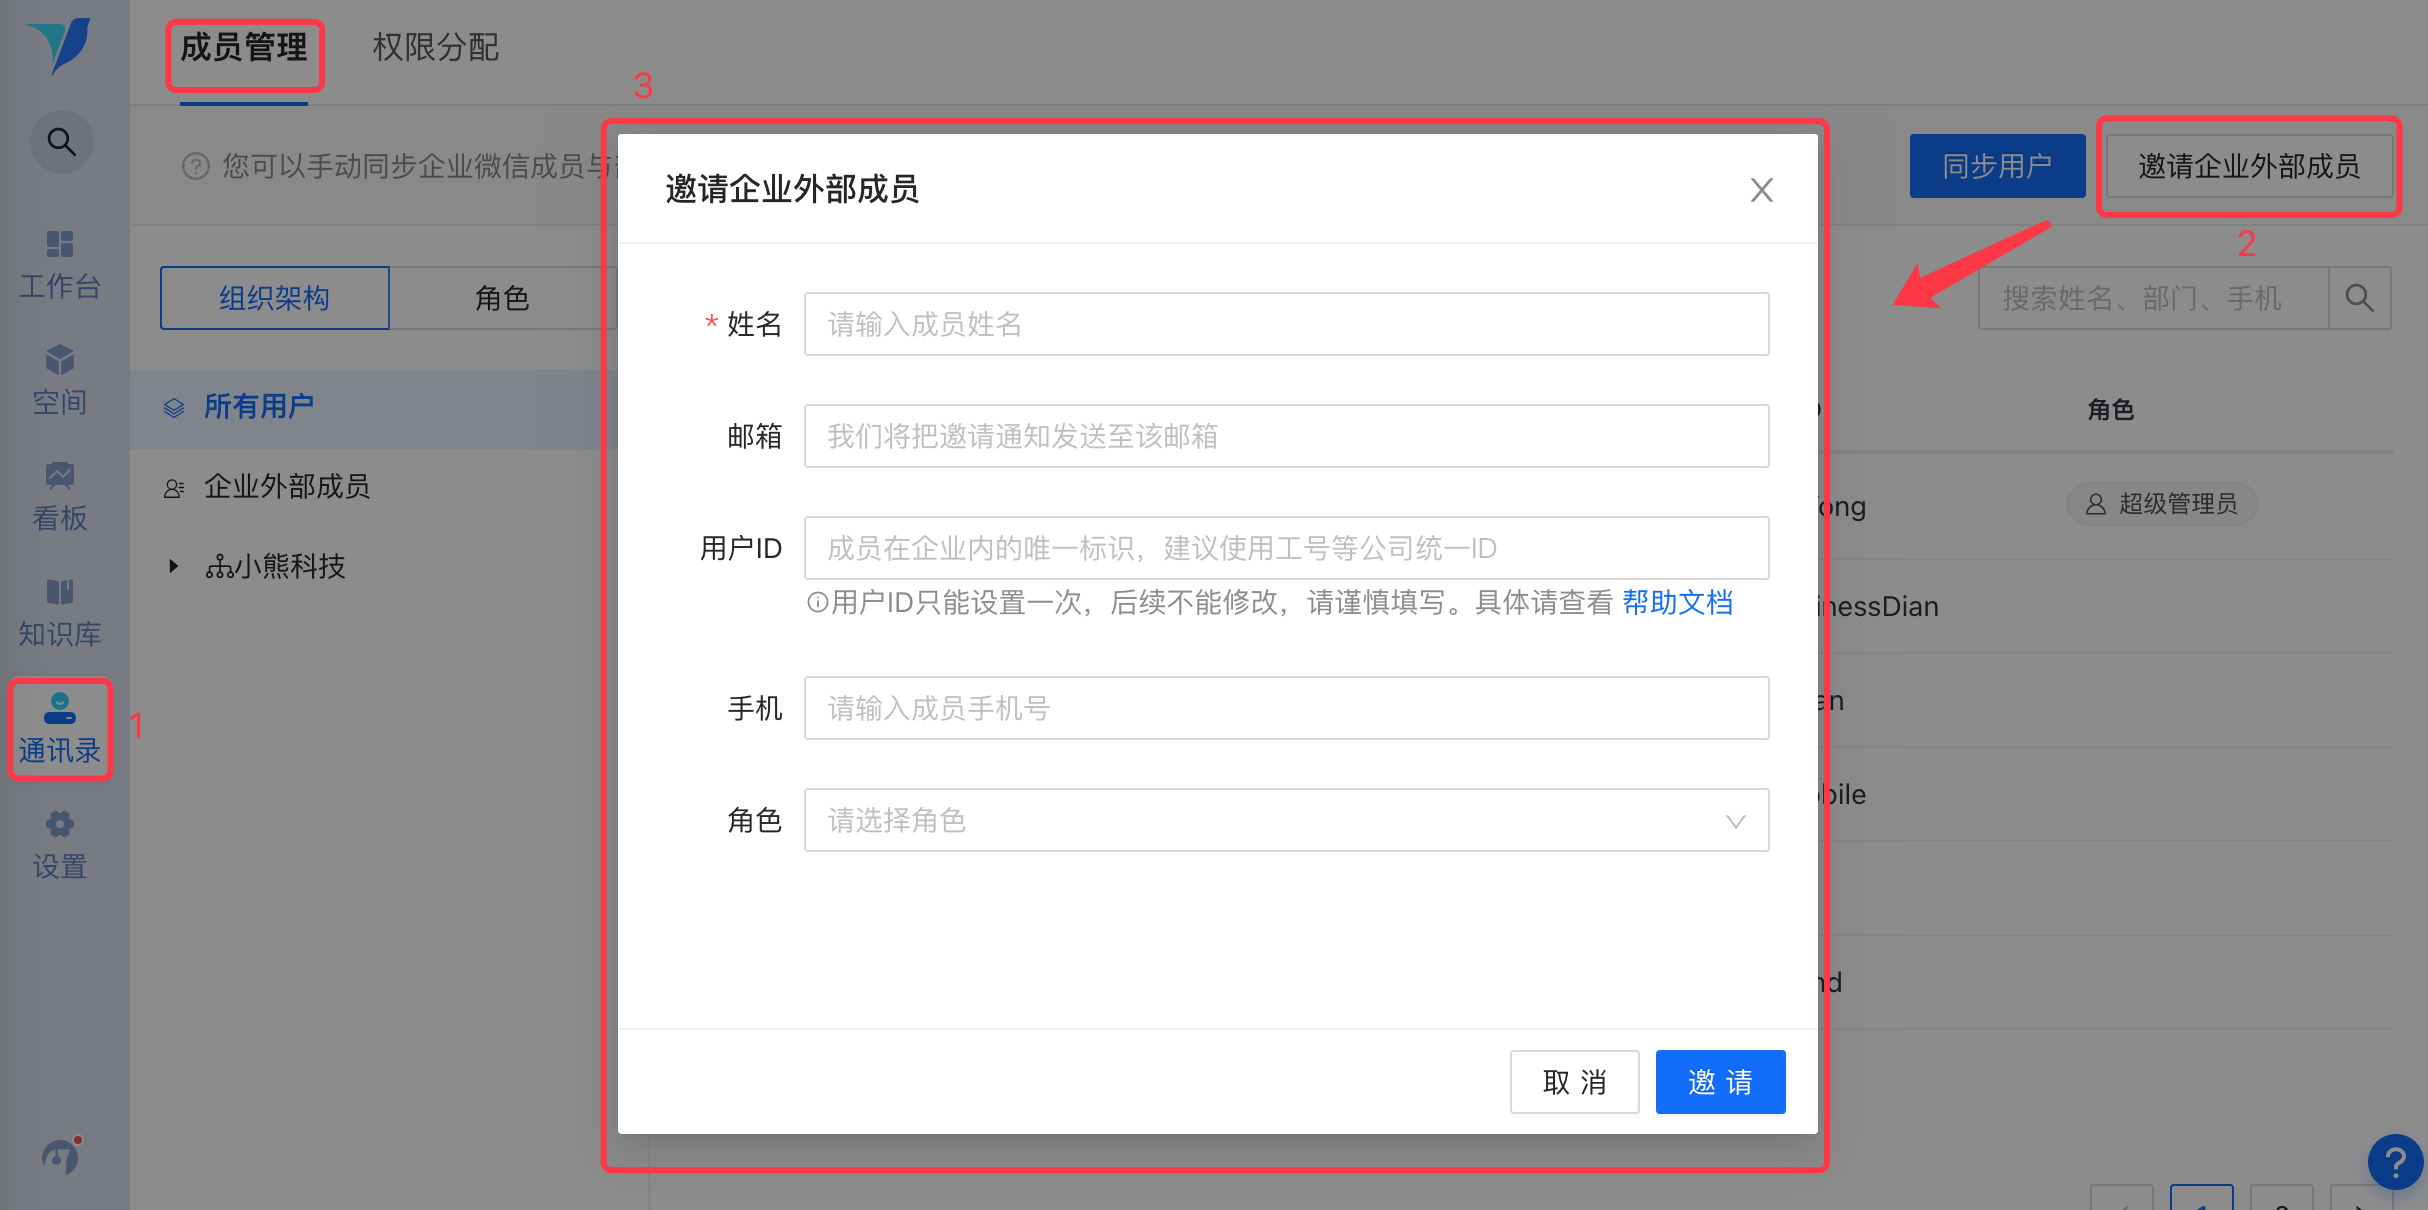Click the search magnifier icon in the sidebar
Image resolution: width=2428 pixels, height=1210 pixels.
click(x=61, y=142)
